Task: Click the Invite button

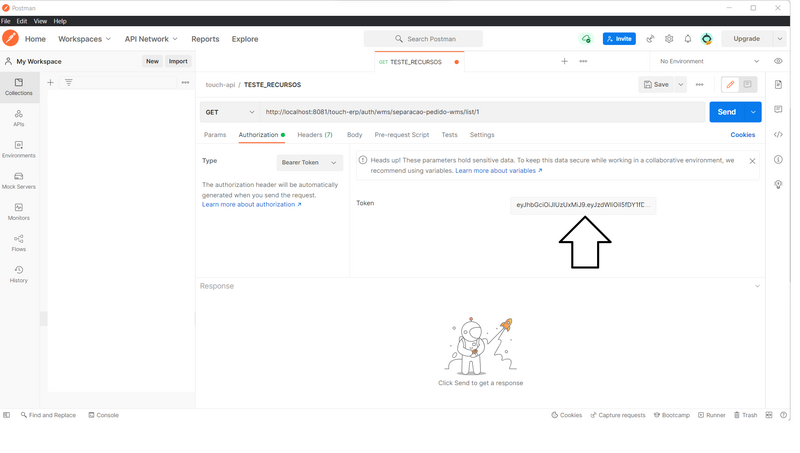Action: point(619,39)
